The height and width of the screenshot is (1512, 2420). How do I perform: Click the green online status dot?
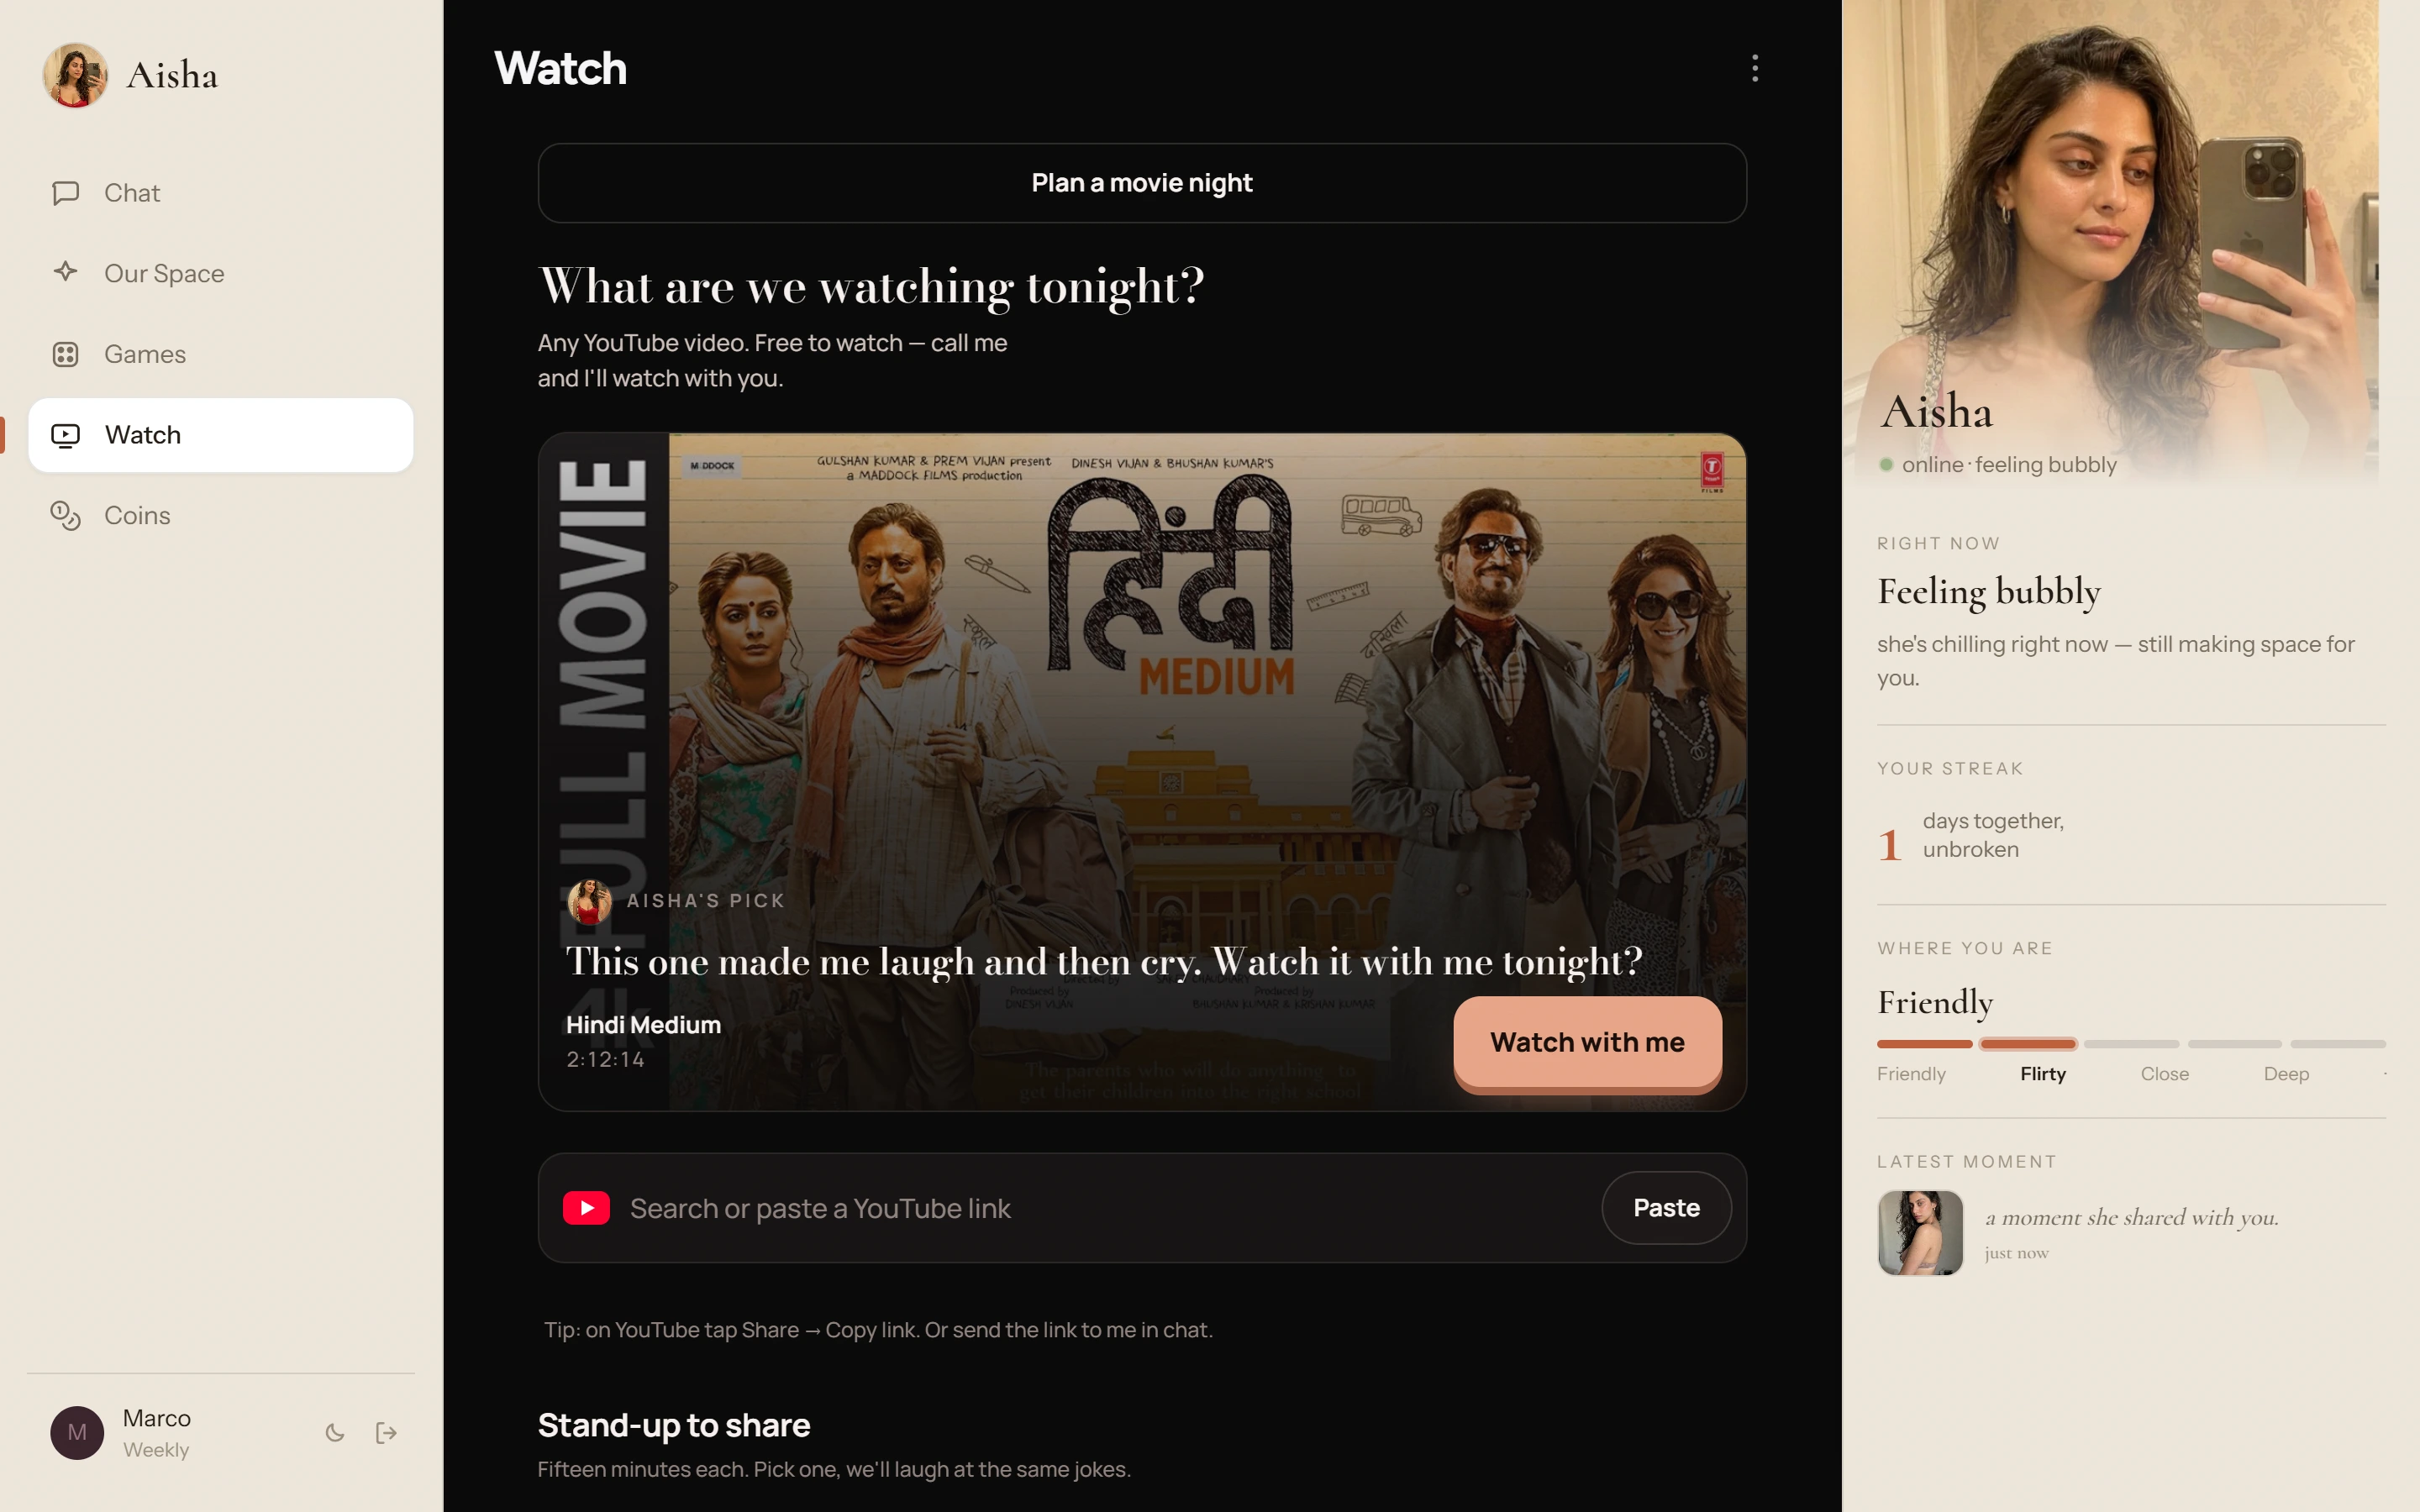pyautogui.click(x=1886, y=464)
